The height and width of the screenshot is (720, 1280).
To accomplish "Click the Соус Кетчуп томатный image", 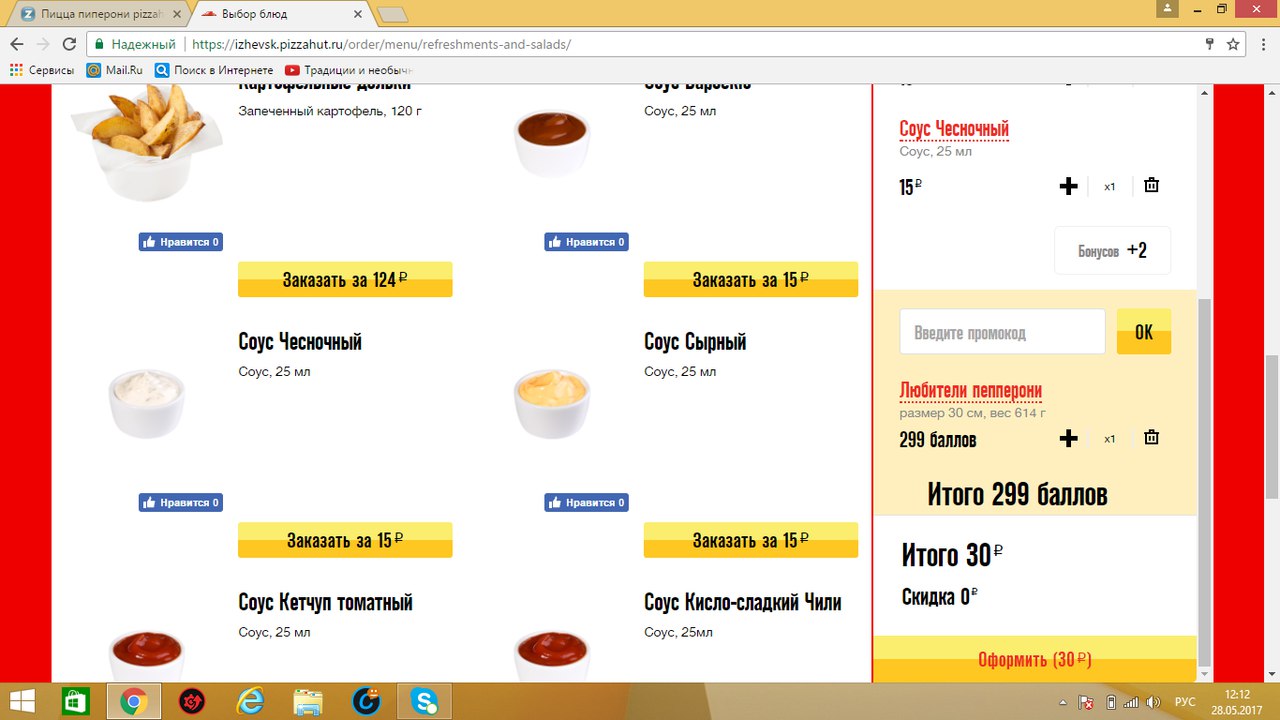I will 146,655.
